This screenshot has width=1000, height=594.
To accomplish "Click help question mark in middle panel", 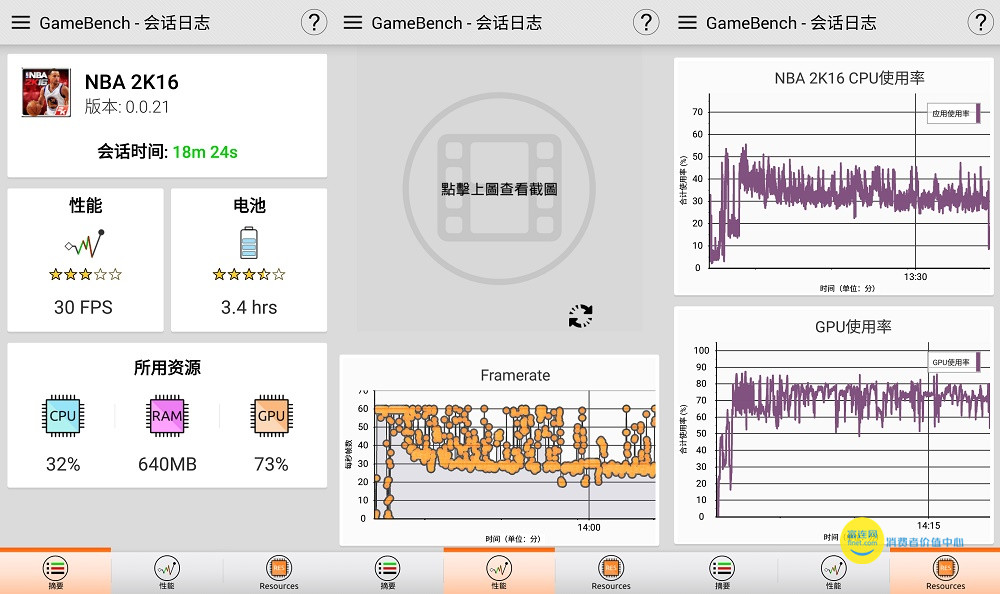I will click(x=646, y=22).
